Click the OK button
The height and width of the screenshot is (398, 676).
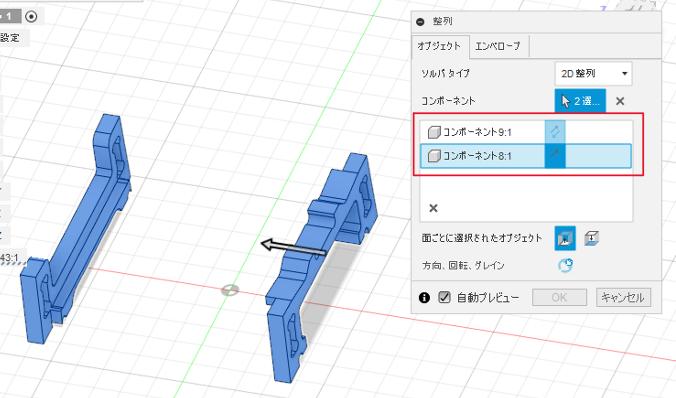coord(559,298)
